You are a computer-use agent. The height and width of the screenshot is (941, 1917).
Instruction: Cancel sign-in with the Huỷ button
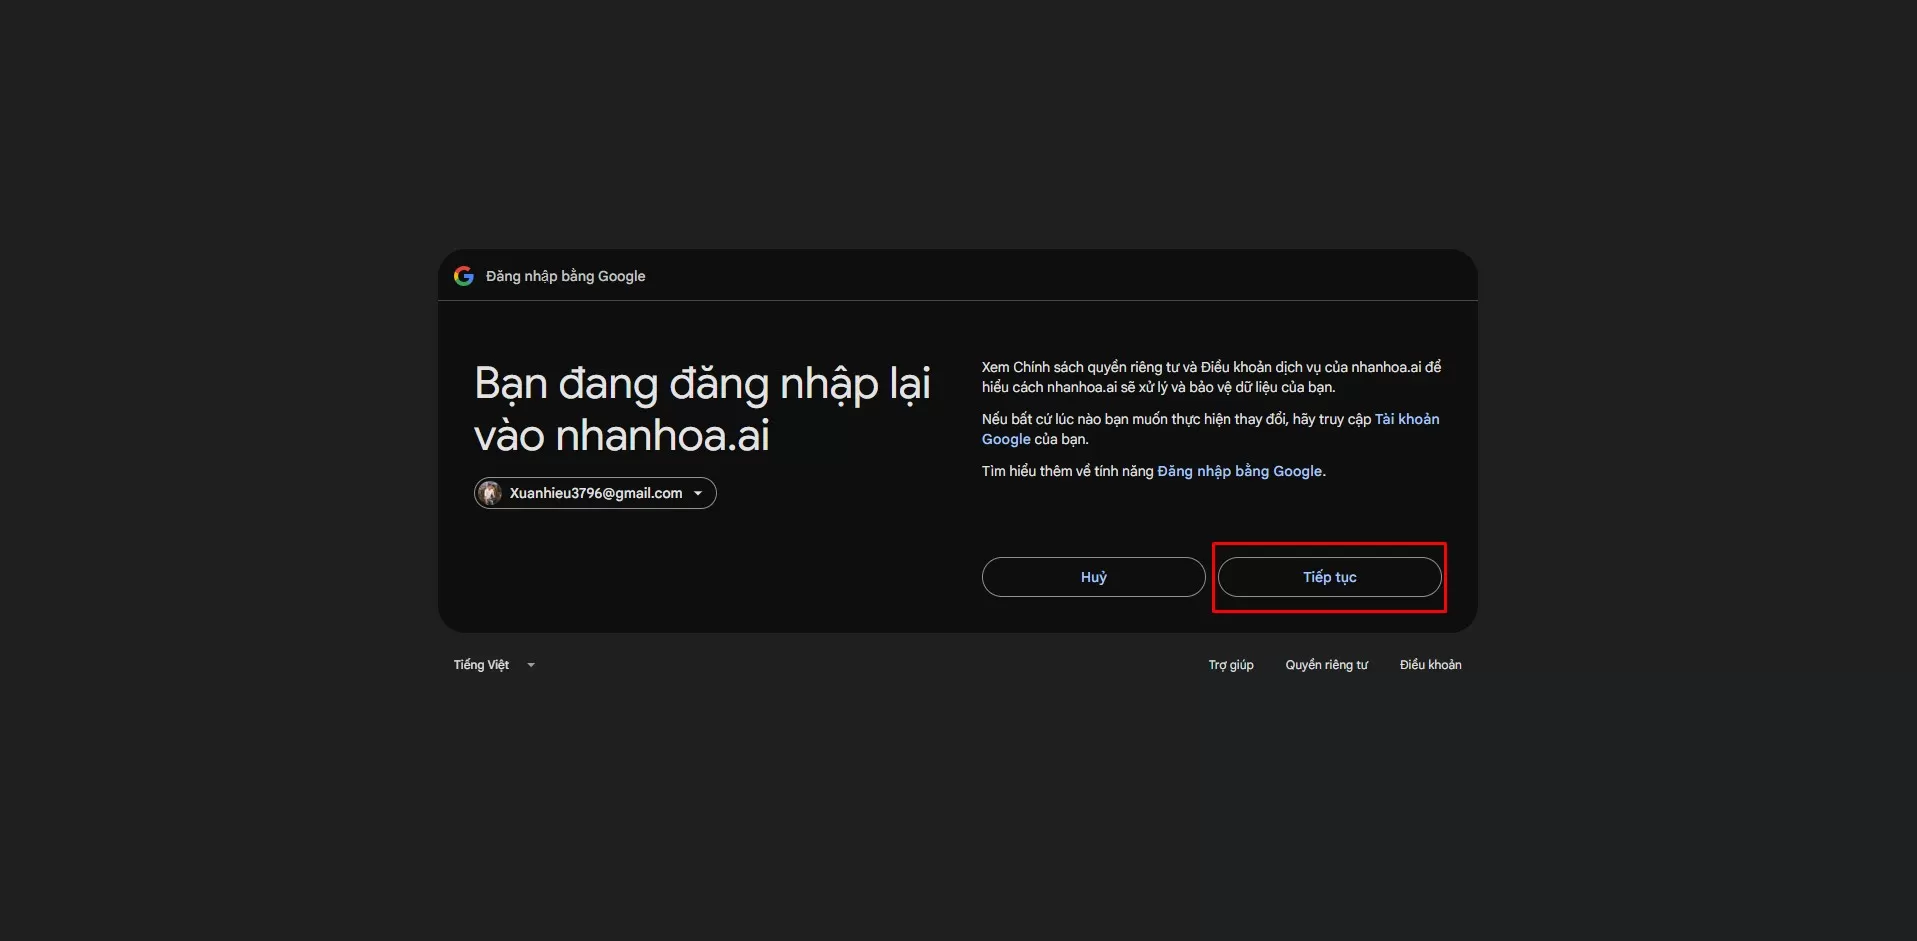coord(1094,577)
